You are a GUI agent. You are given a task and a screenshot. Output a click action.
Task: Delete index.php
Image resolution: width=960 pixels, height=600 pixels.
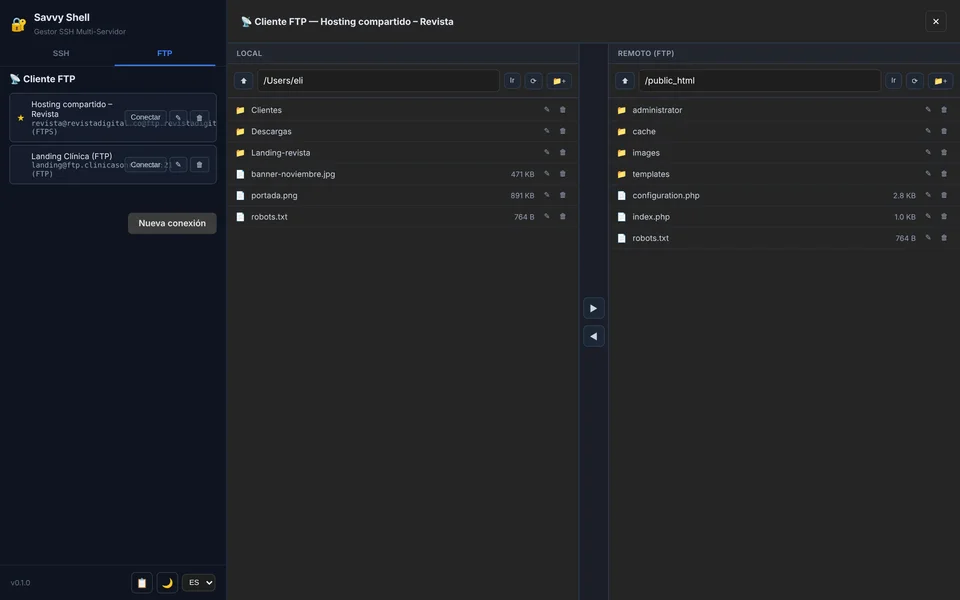coord(944,216)
